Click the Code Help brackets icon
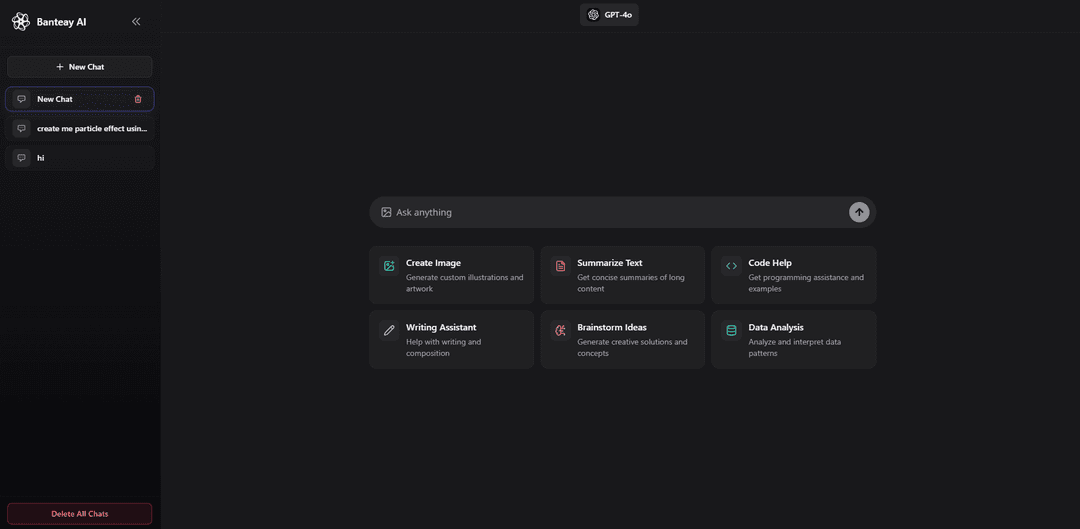This screenshot has width=1080, height=529. pos(731,266)
